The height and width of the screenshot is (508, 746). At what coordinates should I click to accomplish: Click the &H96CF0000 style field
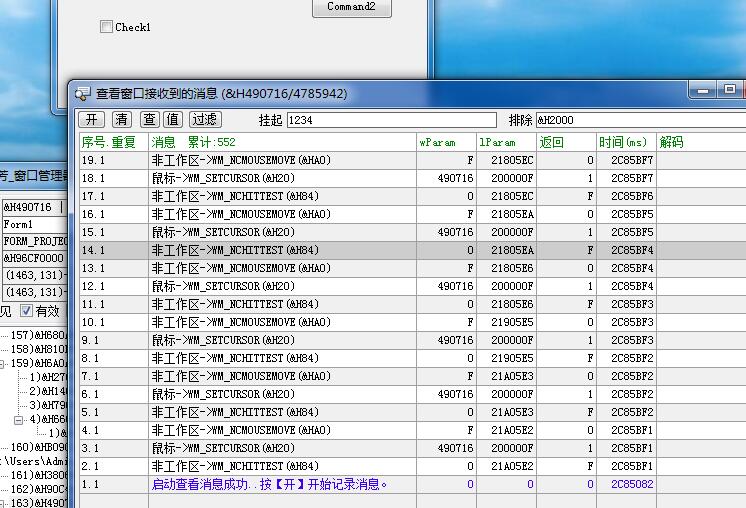click(x=35, y=258)
